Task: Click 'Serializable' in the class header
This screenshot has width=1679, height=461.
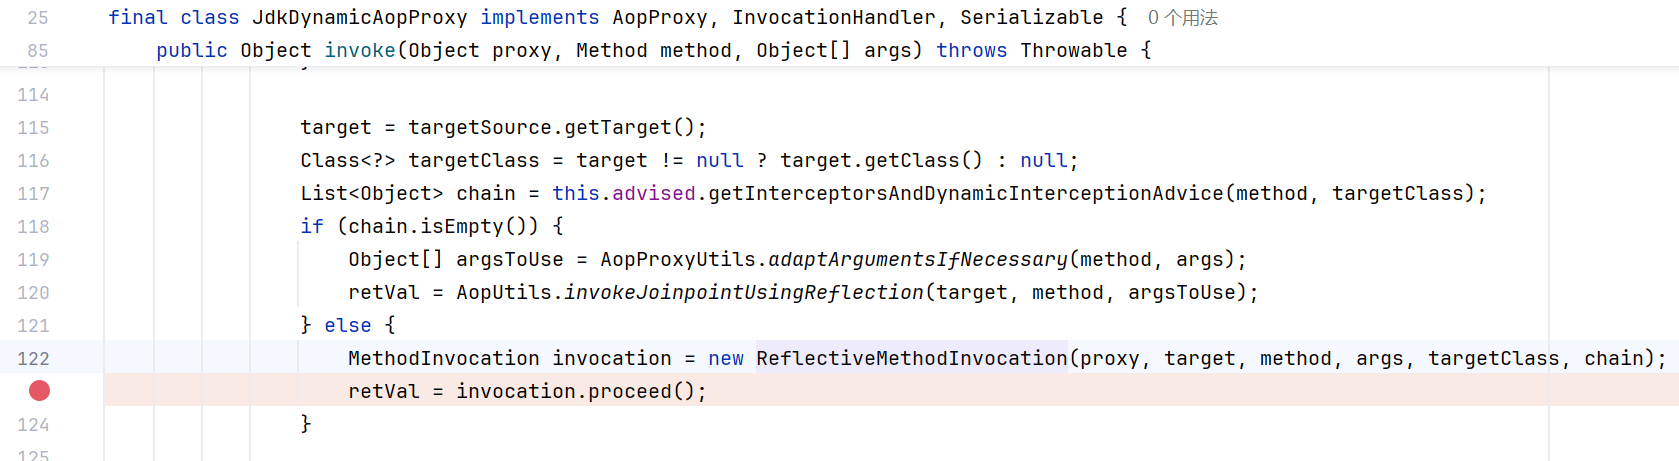Action: tap(1032, 17)
